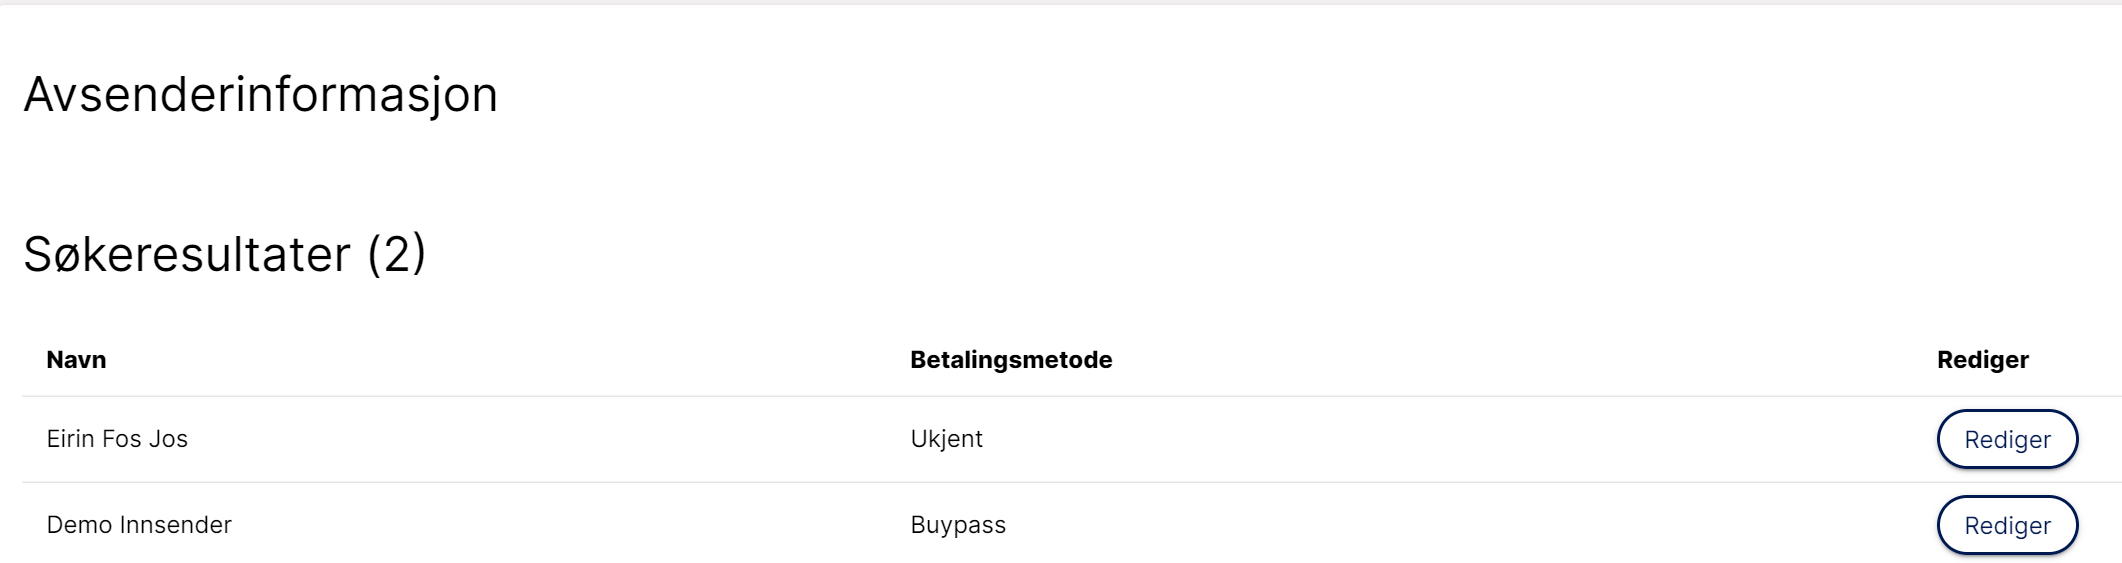Click the word Eirin in first row
The image size is (2122, 563).
tap(70, 439)
